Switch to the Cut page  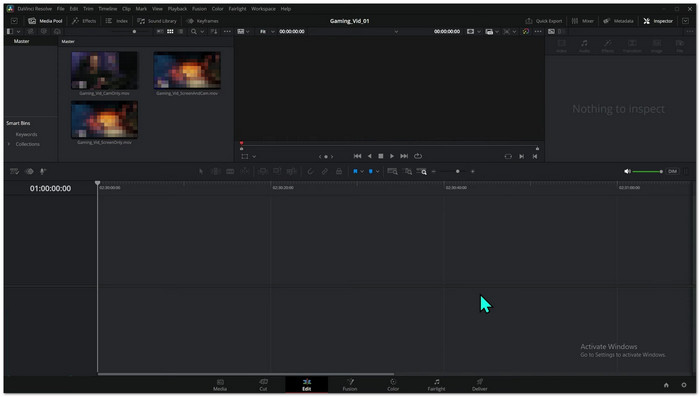tap(263, 385)
